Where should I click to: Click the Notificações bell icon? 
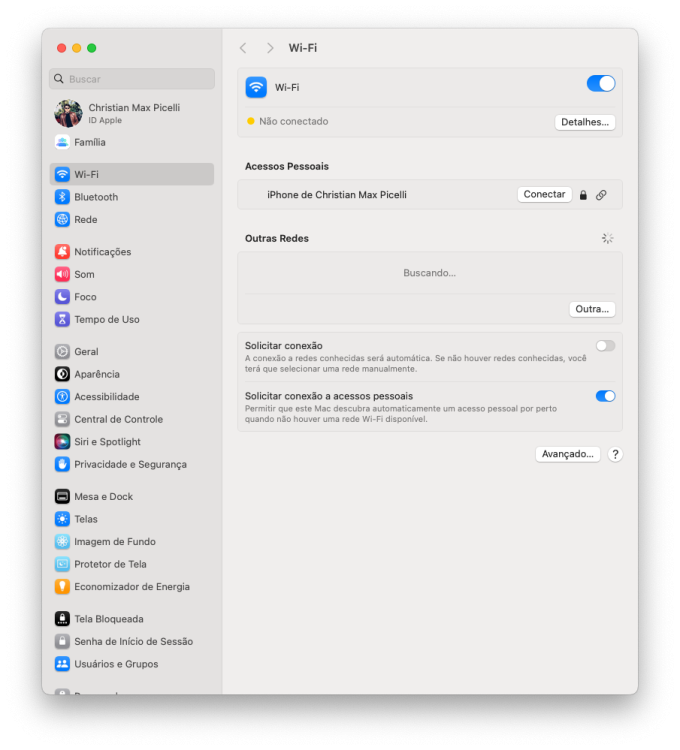pos(62,251)
